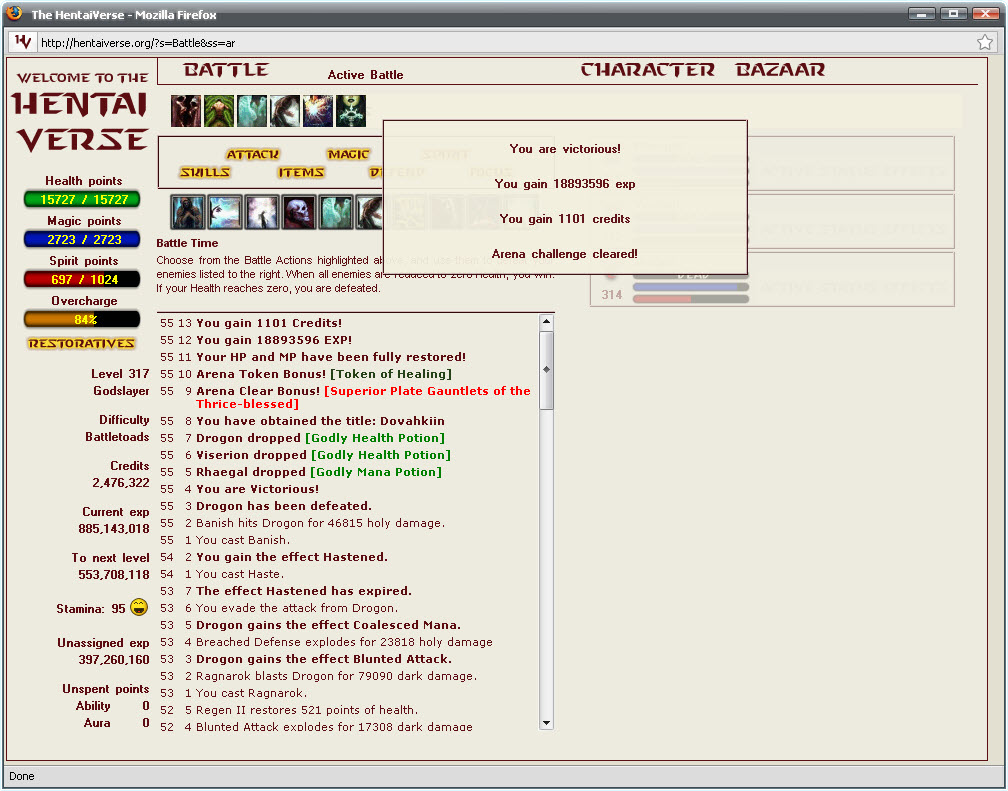Image resolution: width=1008 pixels, height=791 pixels.
Task: Click the pale ghostly status effect icon in effects row
Action: (252, 111)
